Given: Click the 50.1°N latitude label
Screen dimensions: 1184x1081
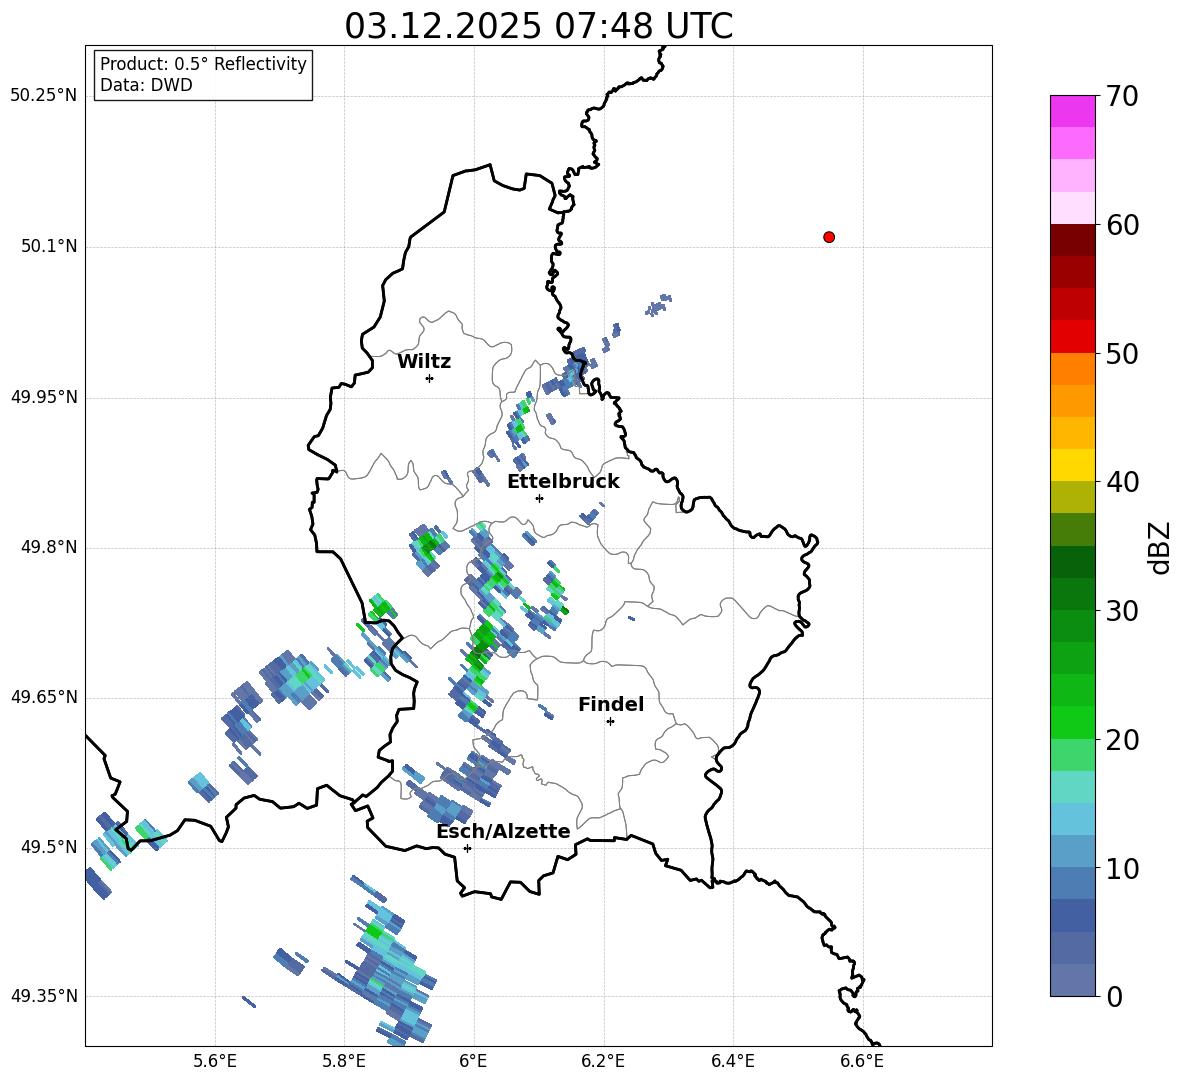Looking at the screenshot, I should (49, 247).
